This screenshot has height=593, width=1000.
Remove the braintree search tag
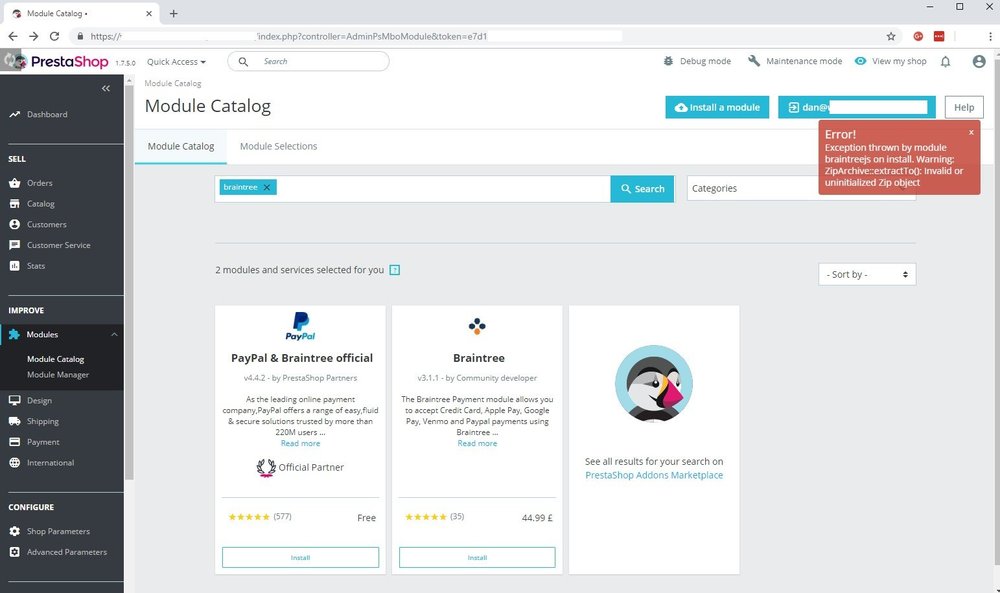(x=267, y=187)
